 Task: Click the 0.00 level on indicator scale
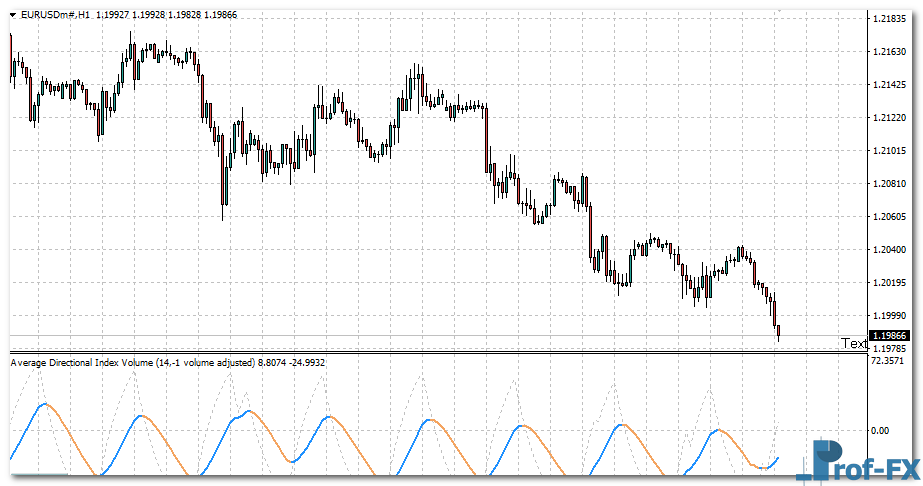click(880, 430)
